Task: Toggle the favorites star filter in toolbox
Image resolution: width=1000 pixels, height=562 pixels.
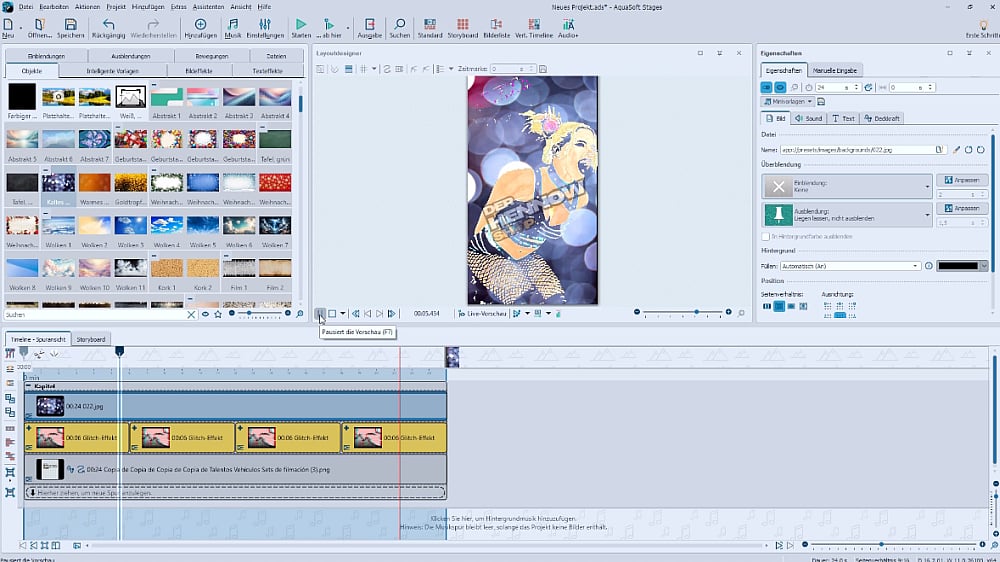Action: click(x=217, y=314)
